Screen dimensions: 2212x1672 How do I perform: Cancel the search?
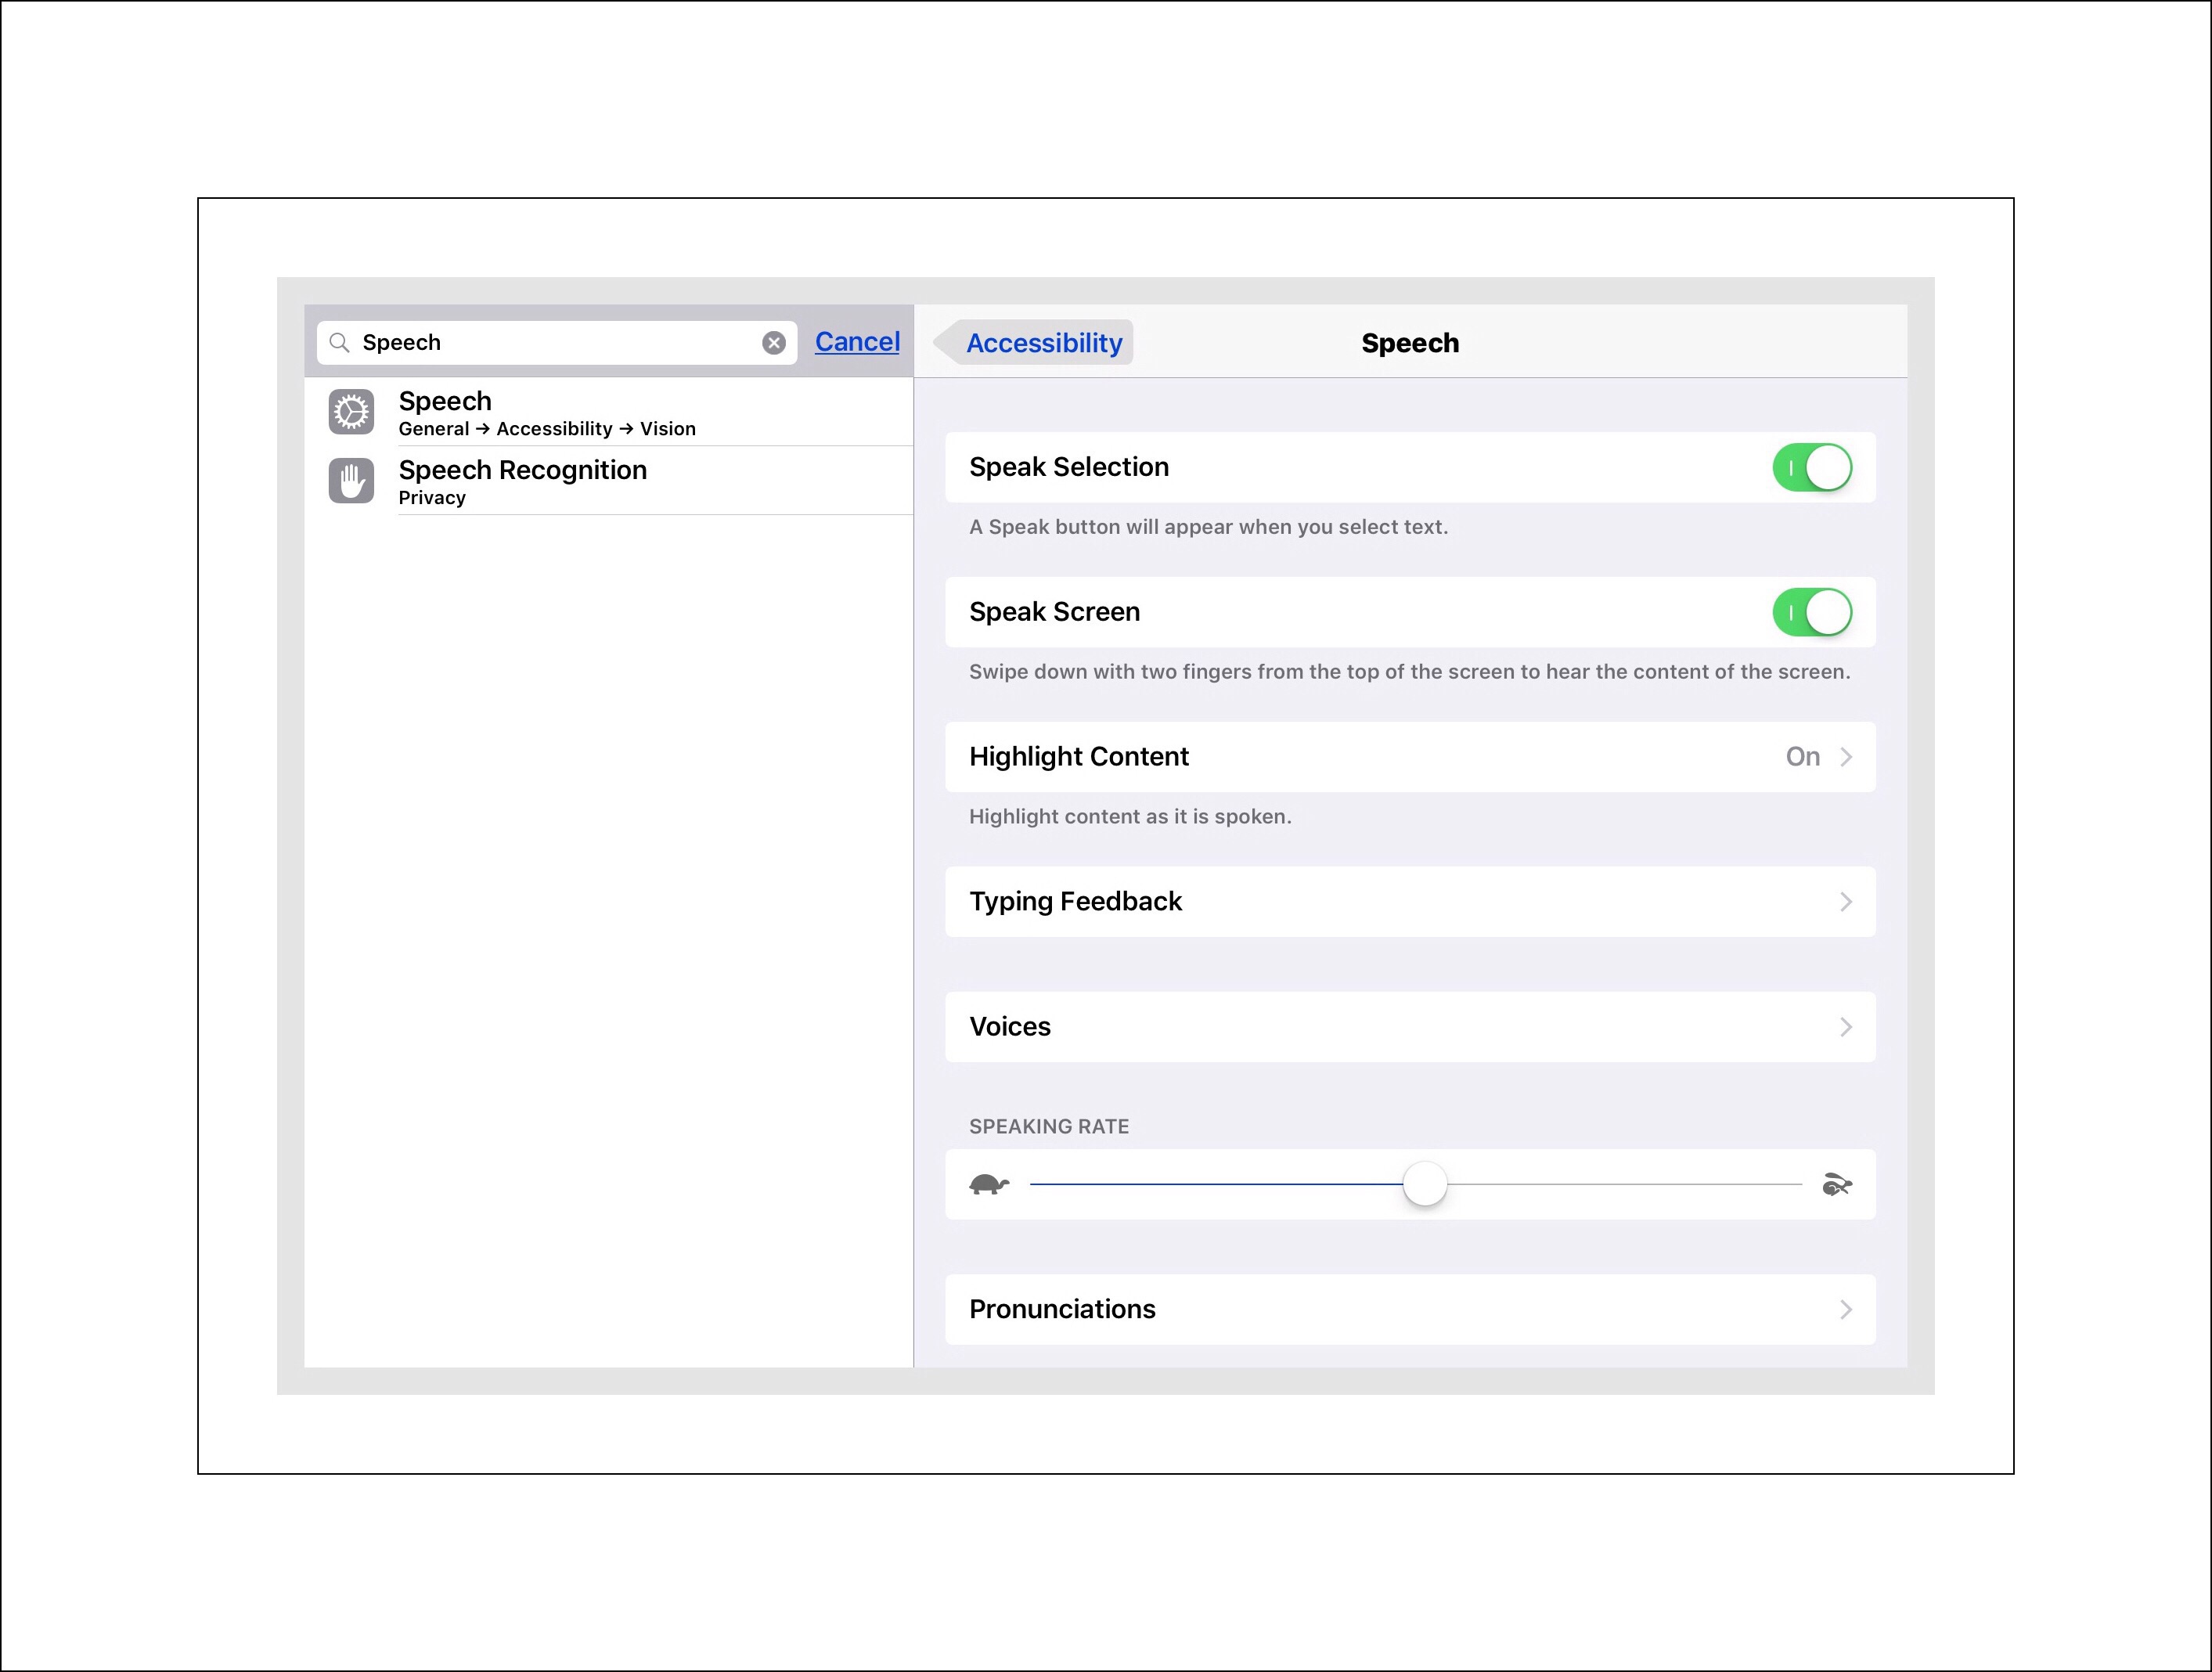pos(857,342)
